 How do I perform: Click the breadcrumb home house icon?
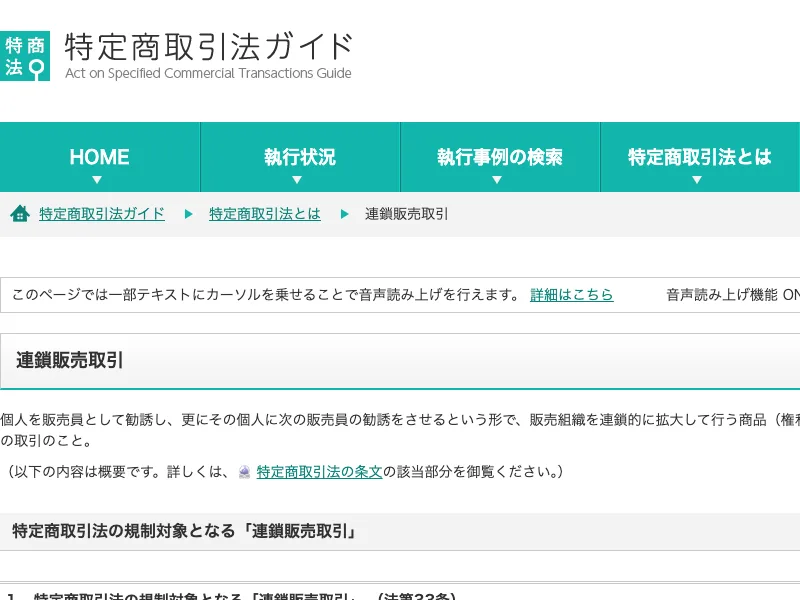coord(20,213)
